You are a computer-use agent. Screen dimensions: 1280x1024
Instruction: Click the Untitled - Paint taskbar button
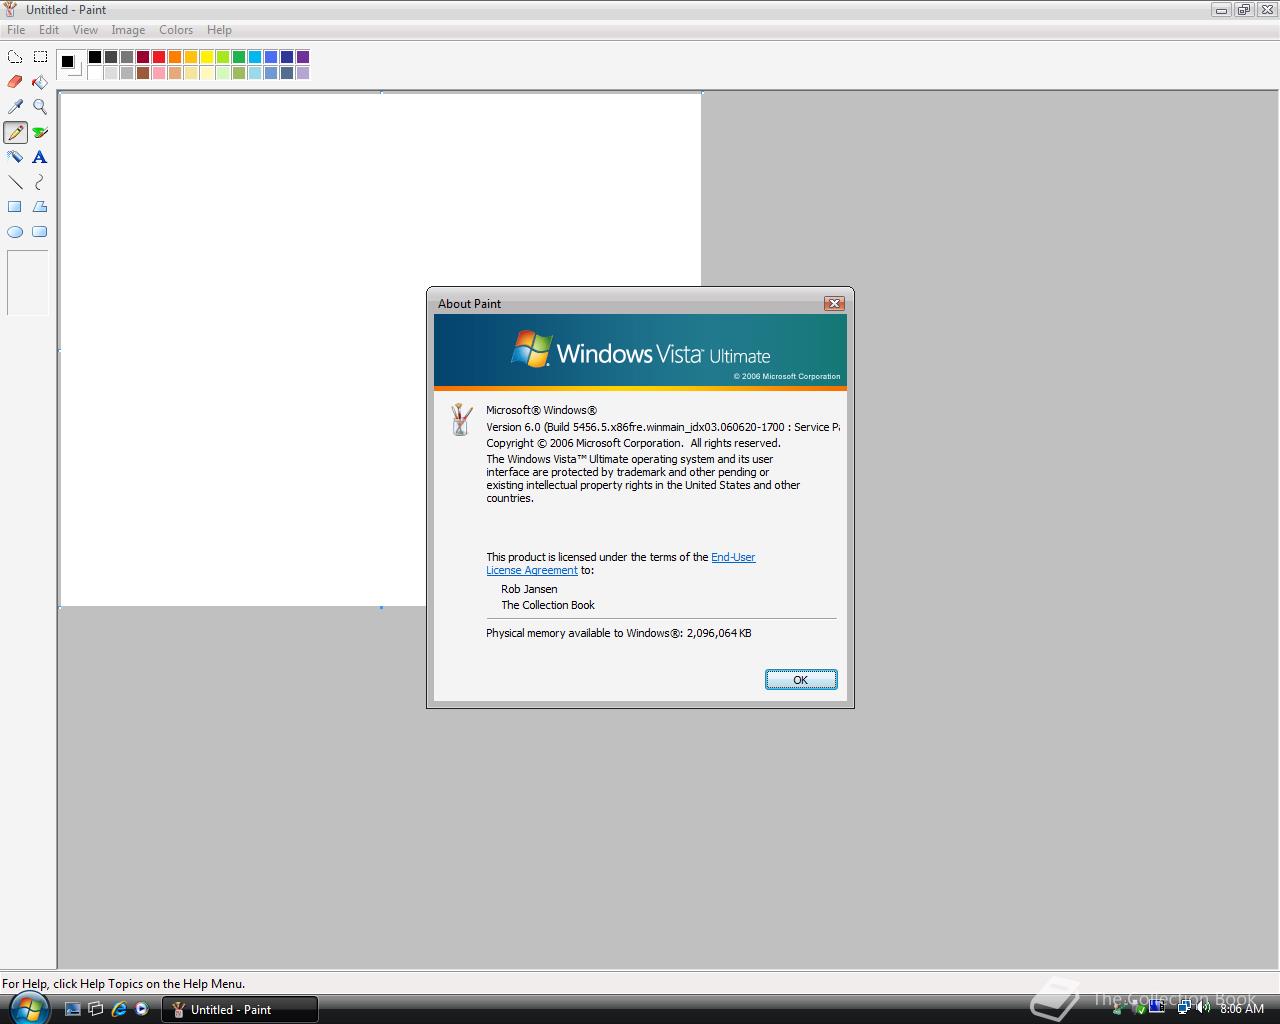pos(240,1009)
